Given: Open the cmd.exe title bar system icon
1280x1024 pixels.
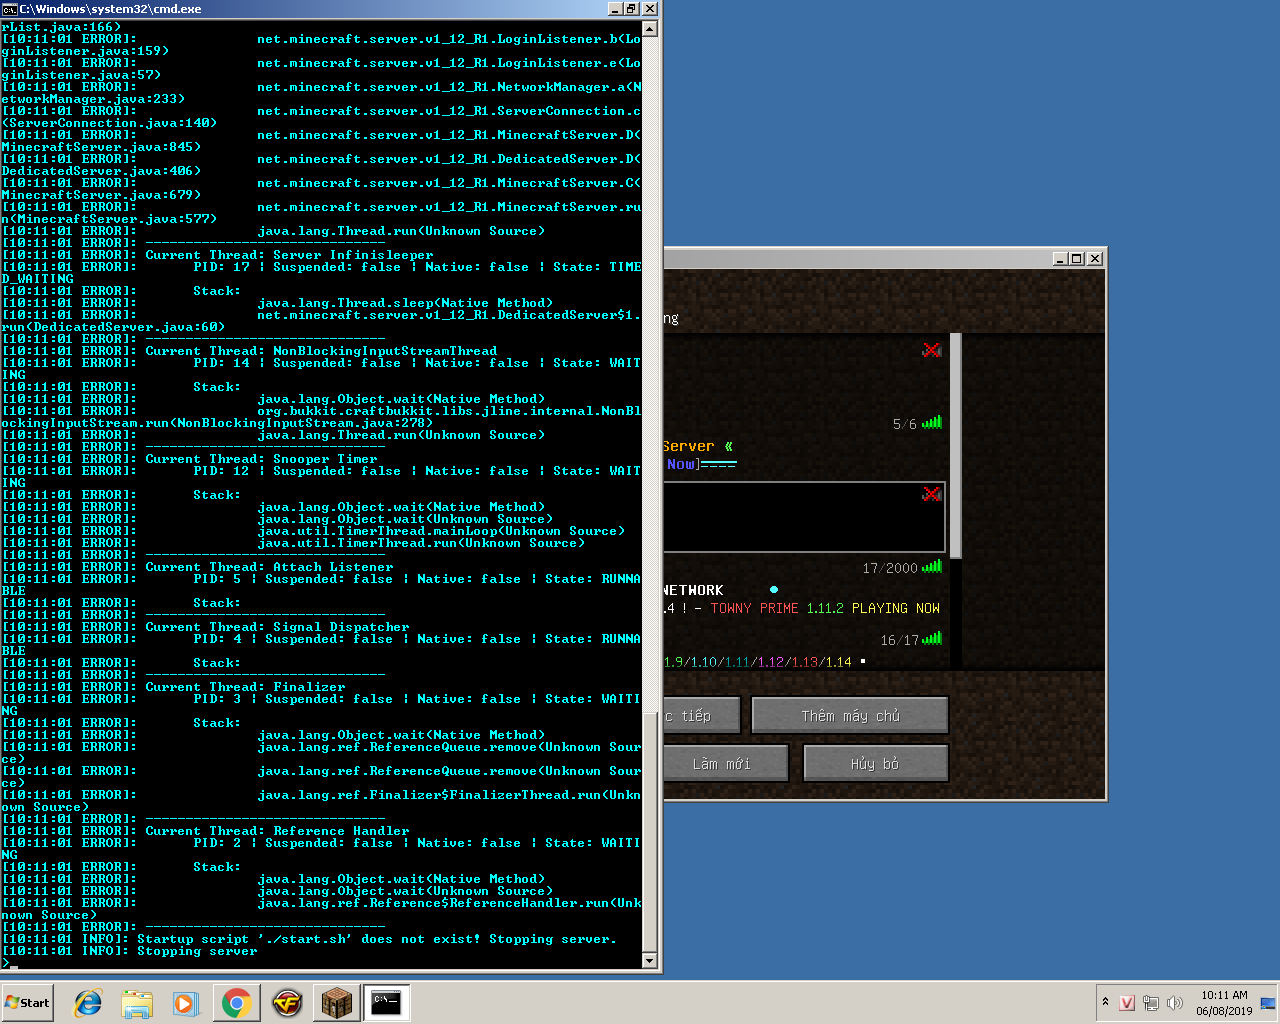Looking at the screenshot, I should [9, 9].
